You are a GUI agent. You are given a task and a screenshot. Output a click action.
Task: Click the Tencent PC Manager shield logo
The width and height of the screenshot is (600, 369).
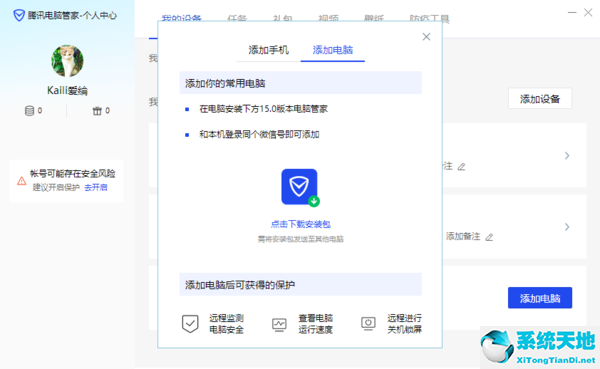[19, 15]
